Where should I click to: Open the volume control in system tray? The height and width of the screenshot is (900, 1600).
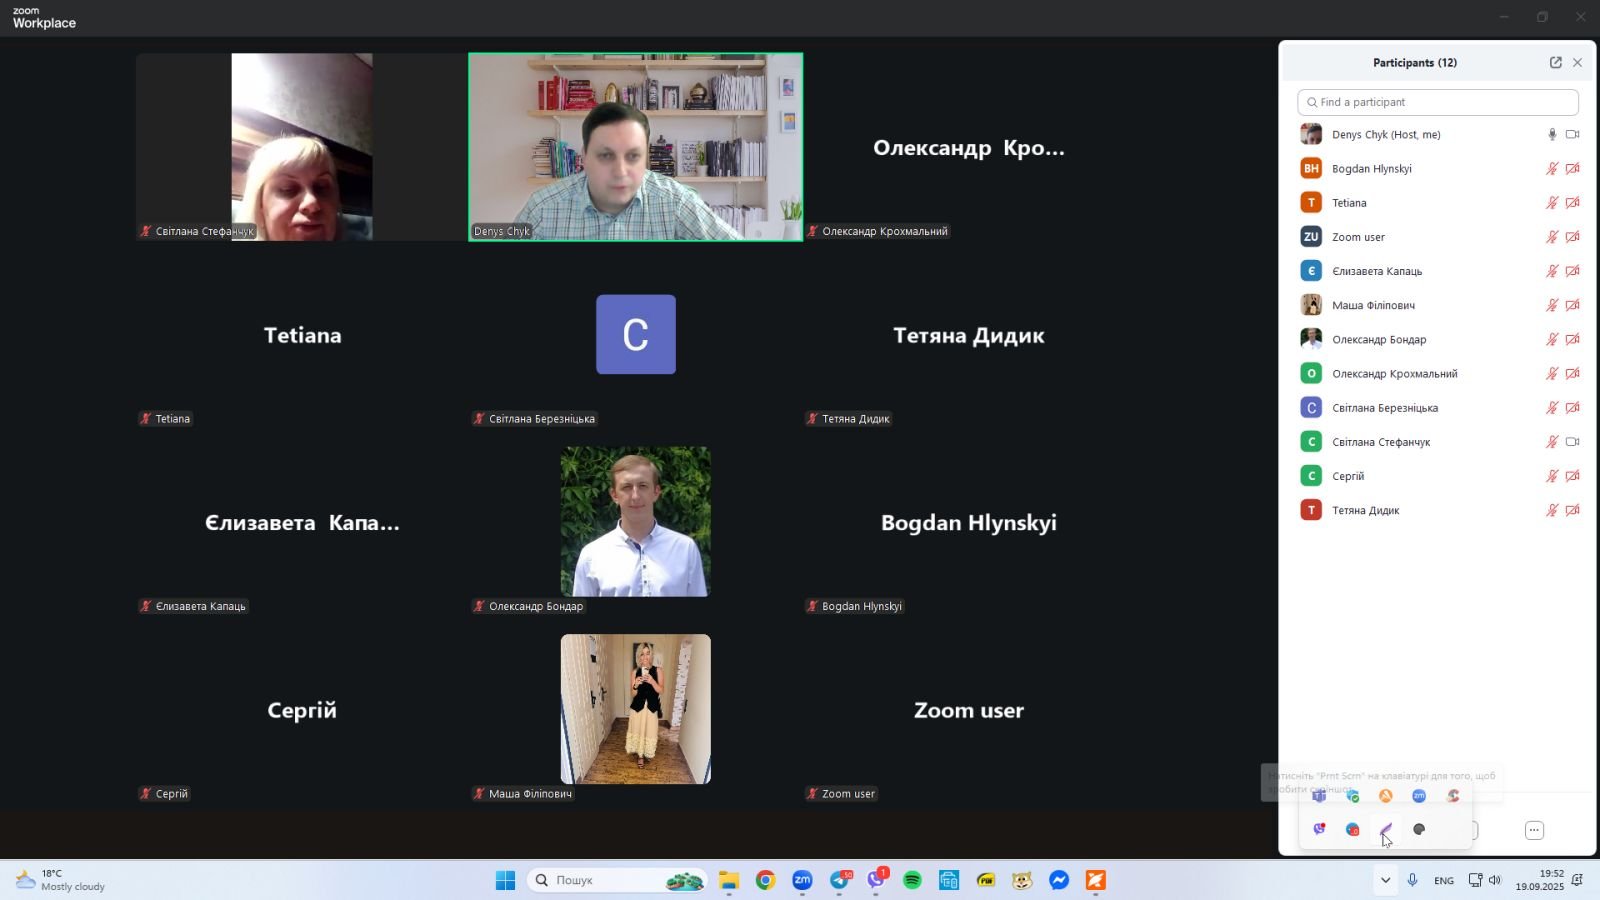1495,880
